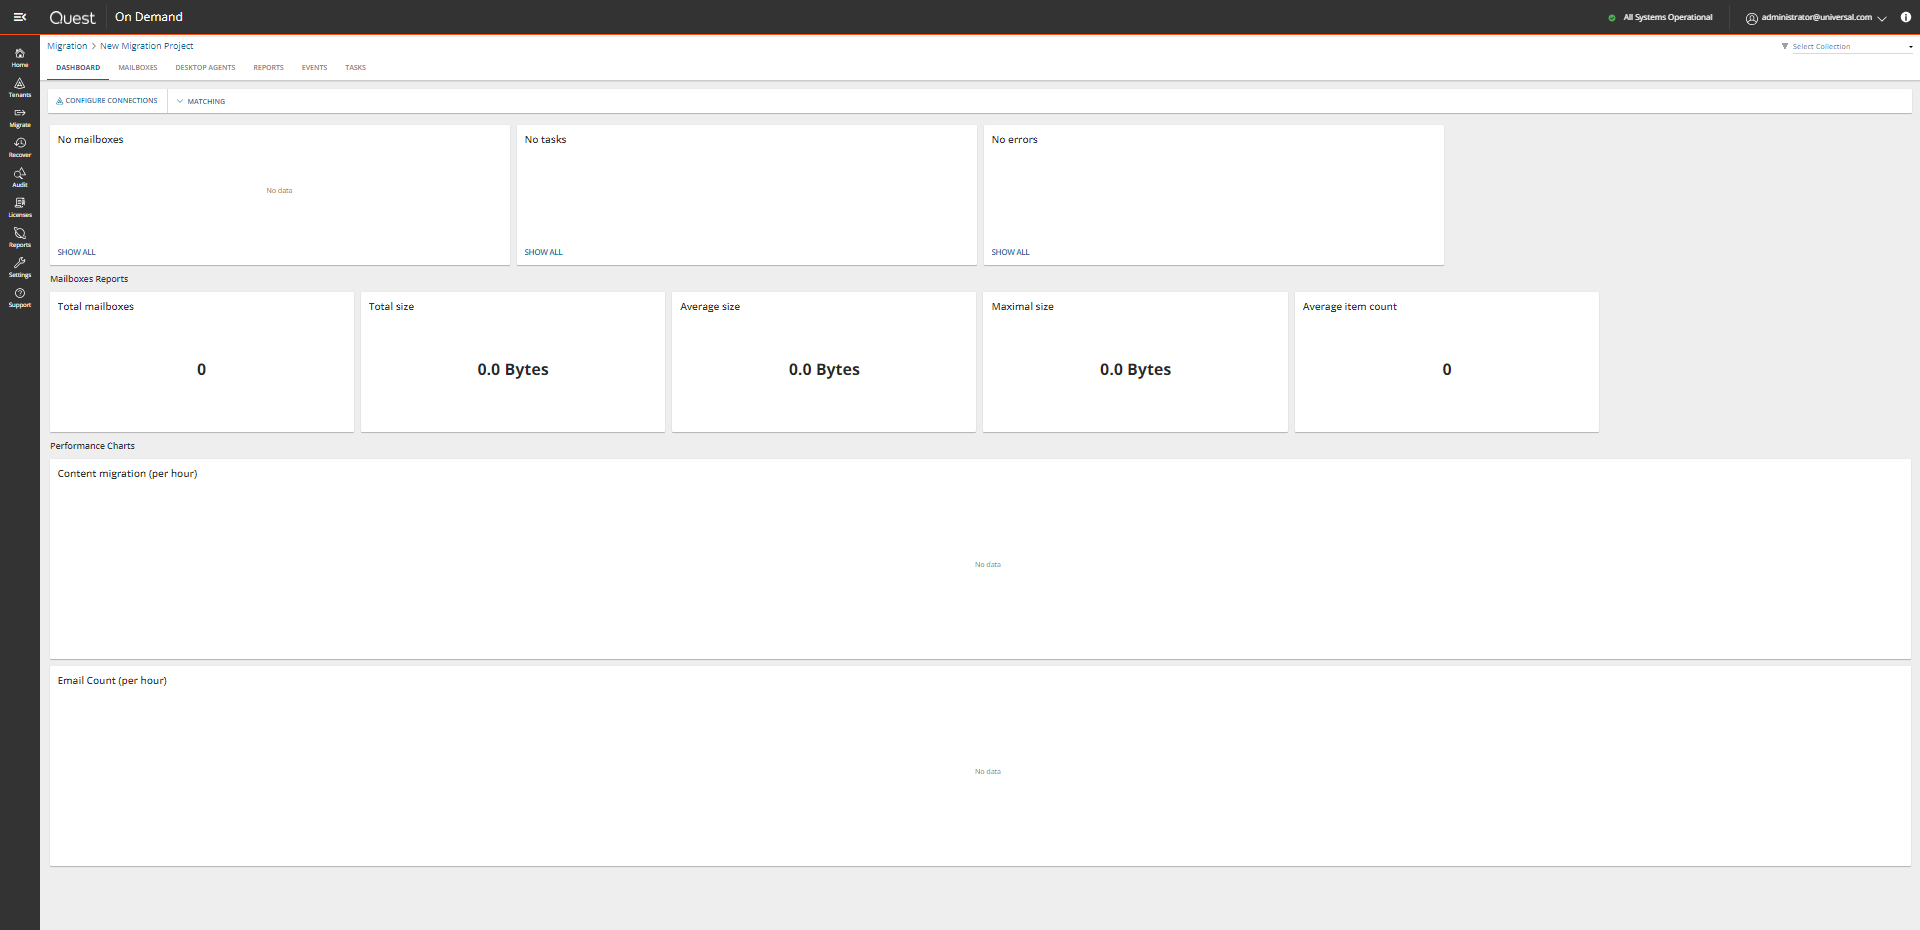Switch to the Events tab
The image size is (1920, 930).
[x=314, y=68]
